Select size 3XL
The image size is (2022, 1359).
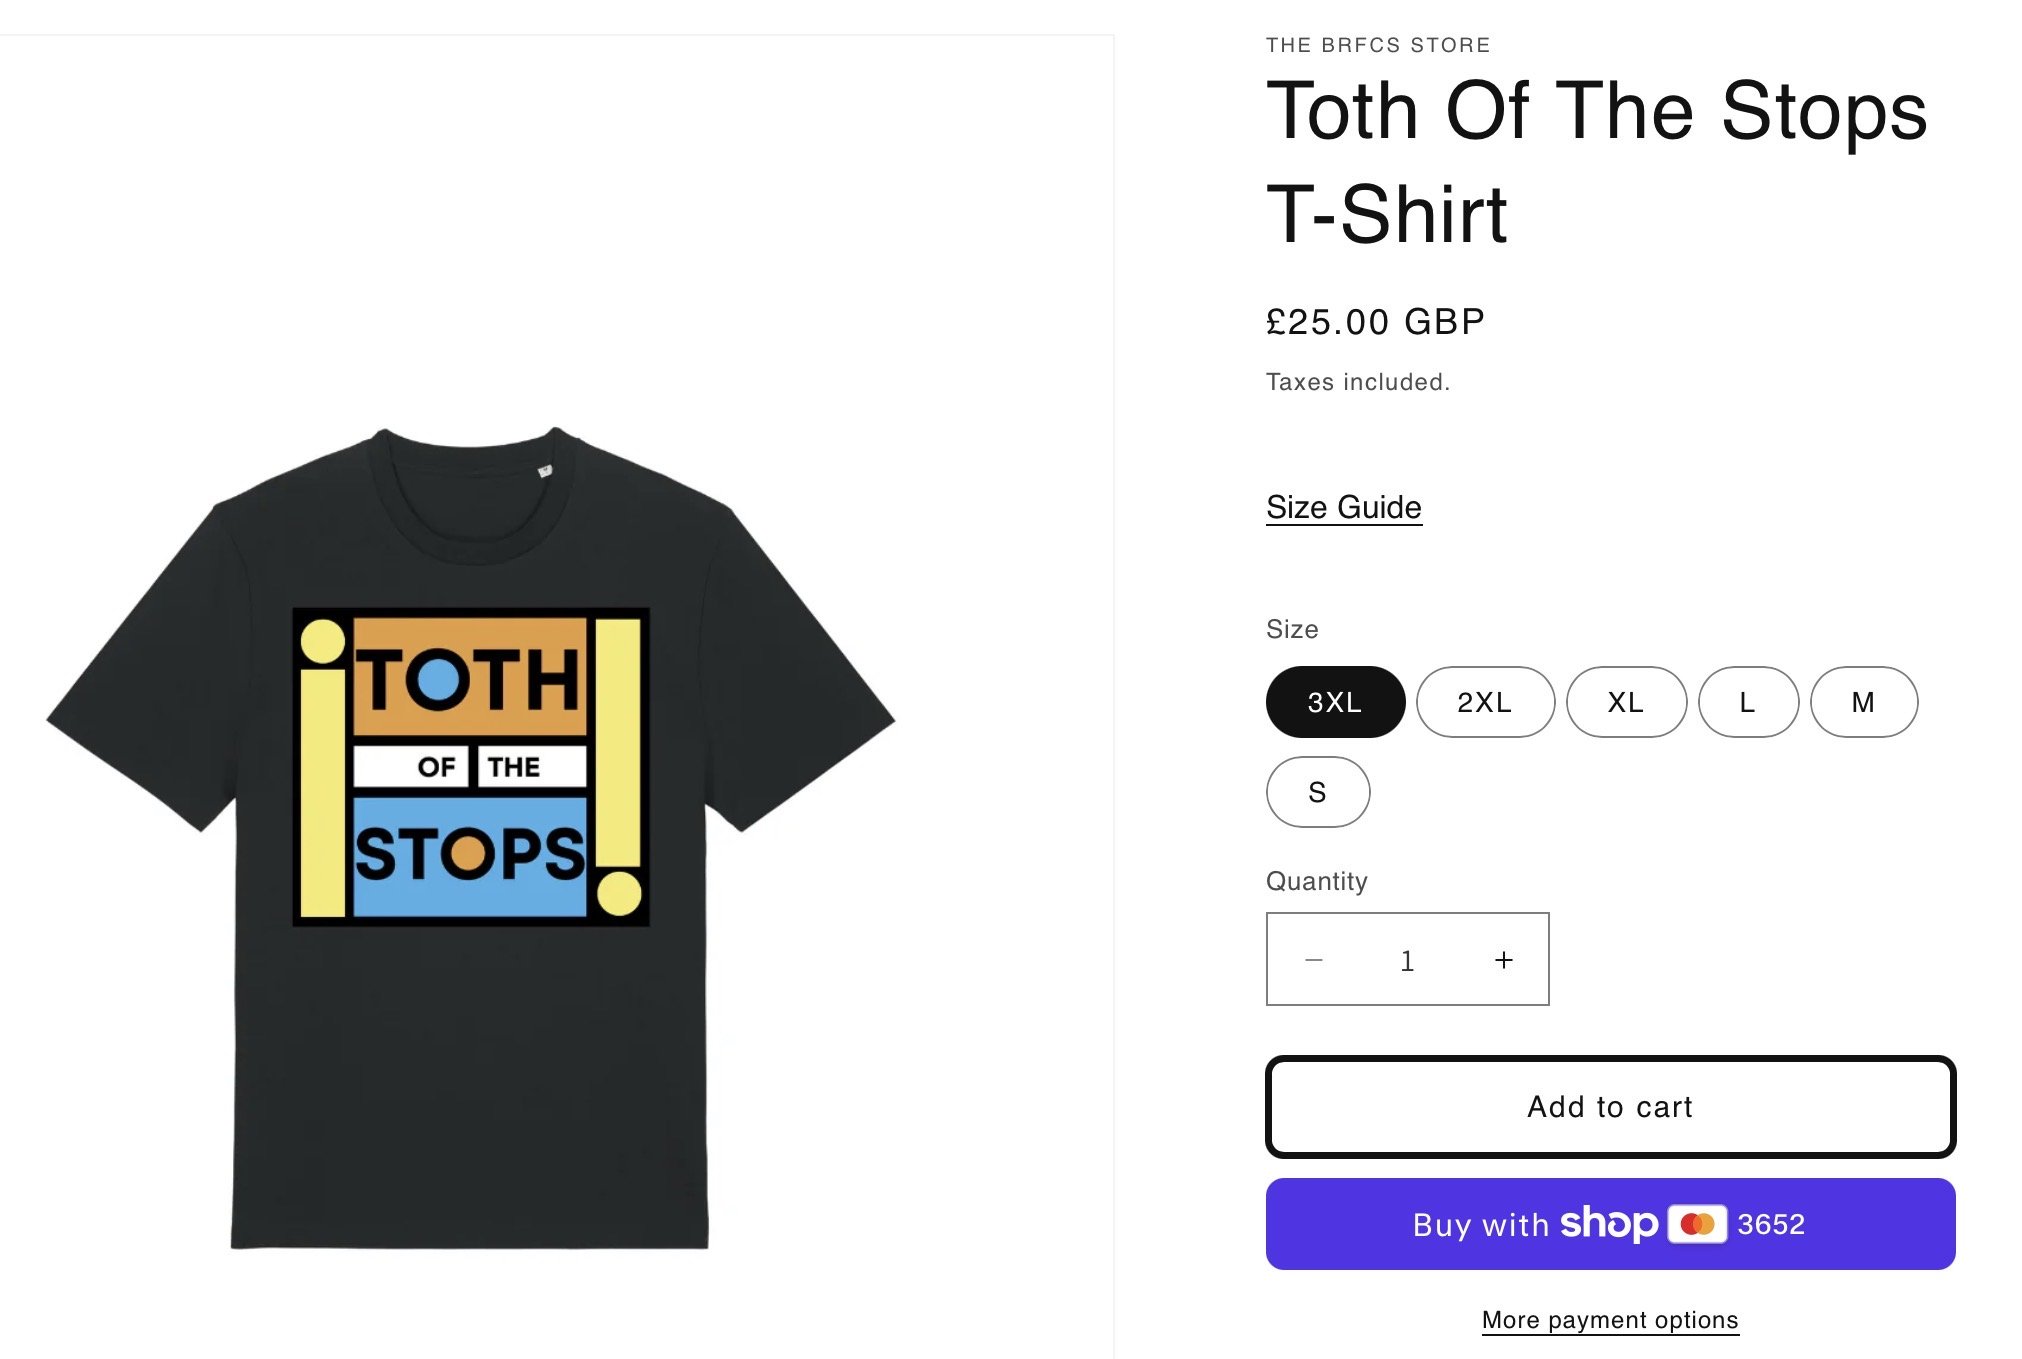click(x=1335, y=702)
